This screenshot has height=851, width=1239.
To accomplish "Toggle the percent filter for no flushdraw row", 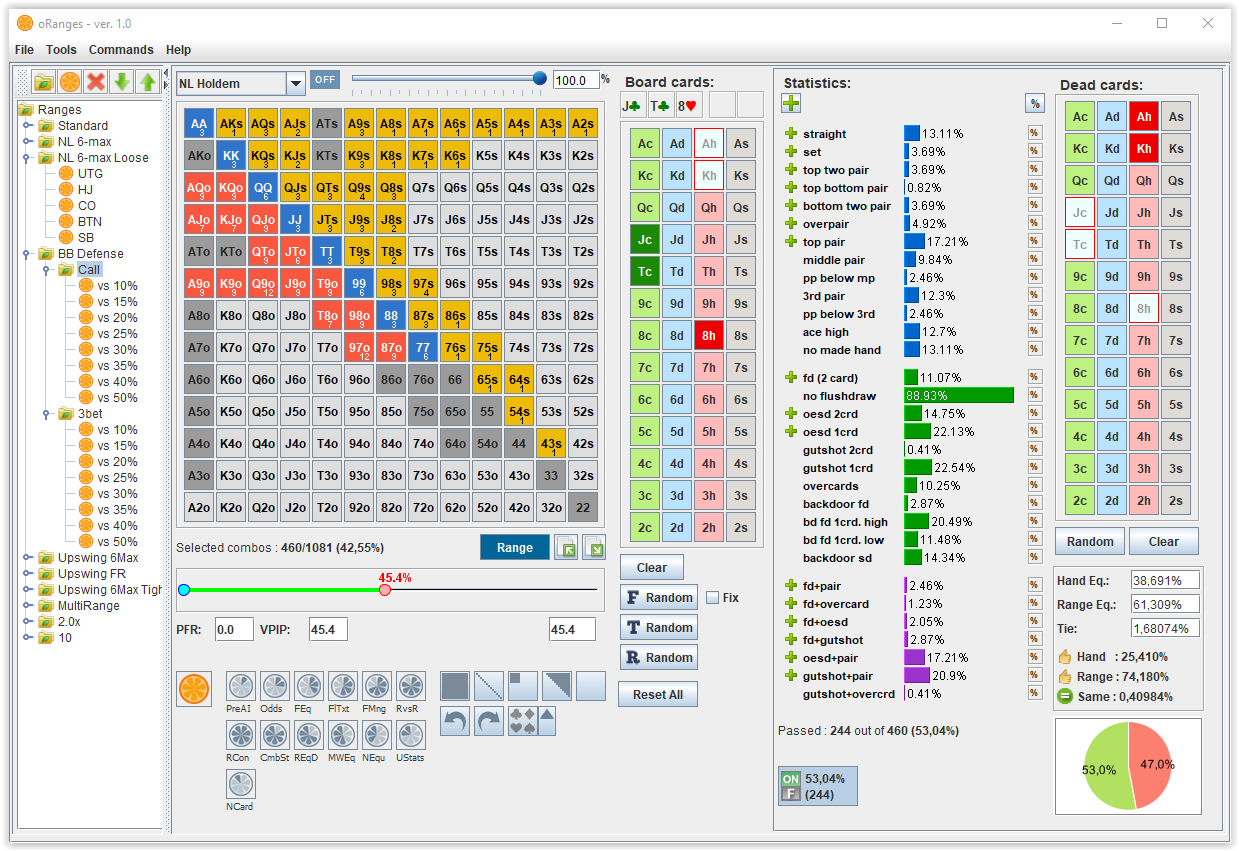I will tap(1034, 396).
